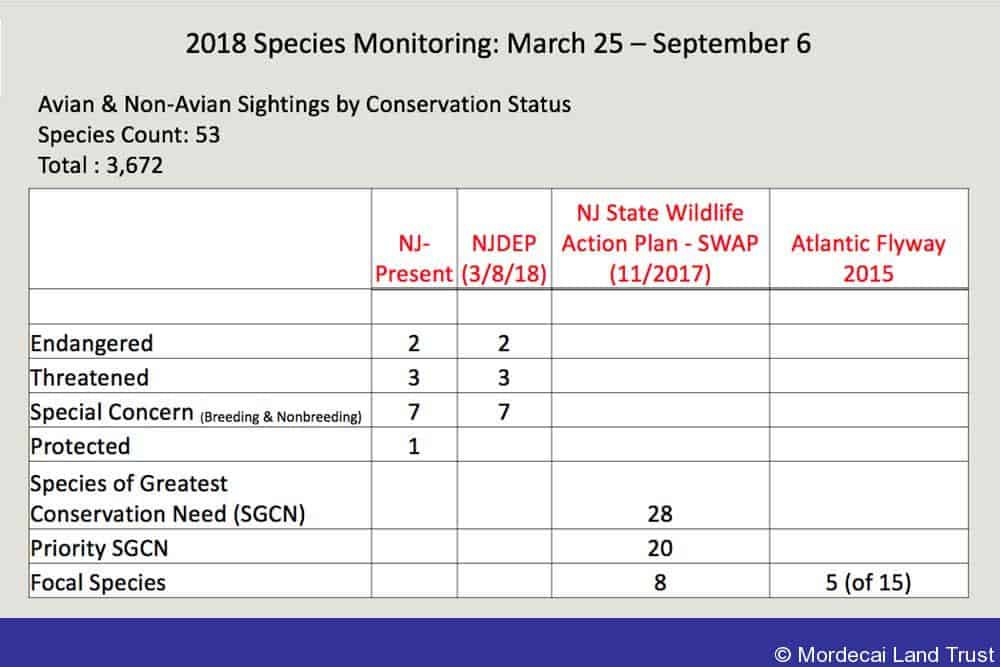
Task: Click the Species Count: 53 text
Action: 129,135
